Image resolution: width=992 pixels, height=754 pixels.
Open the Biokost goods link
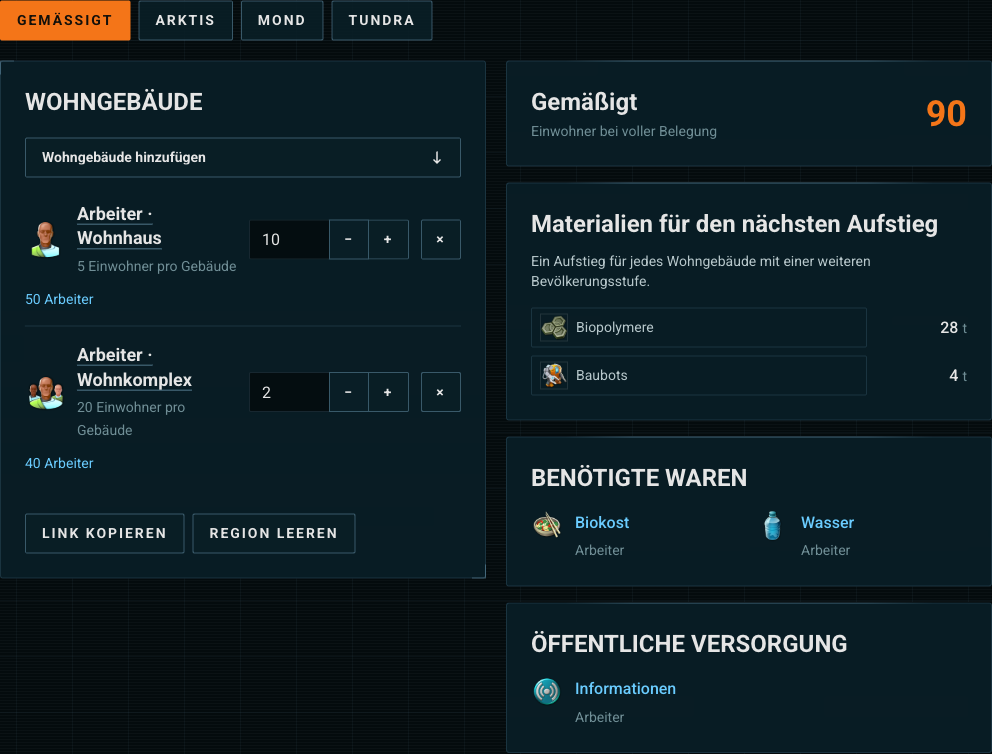click(x=602, y=522)
